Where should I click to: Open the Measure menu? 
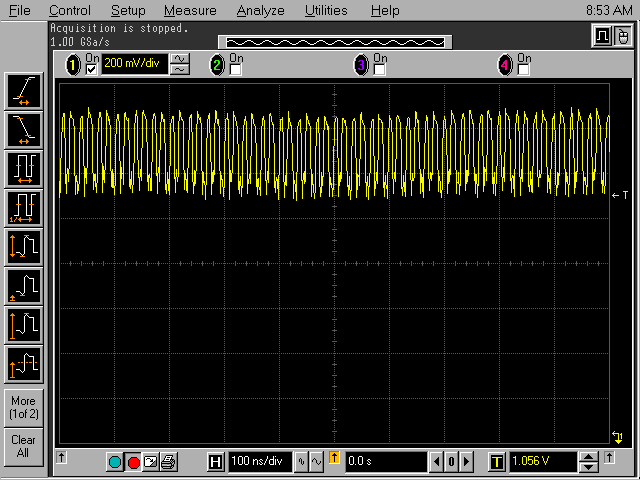click(190, 11)
